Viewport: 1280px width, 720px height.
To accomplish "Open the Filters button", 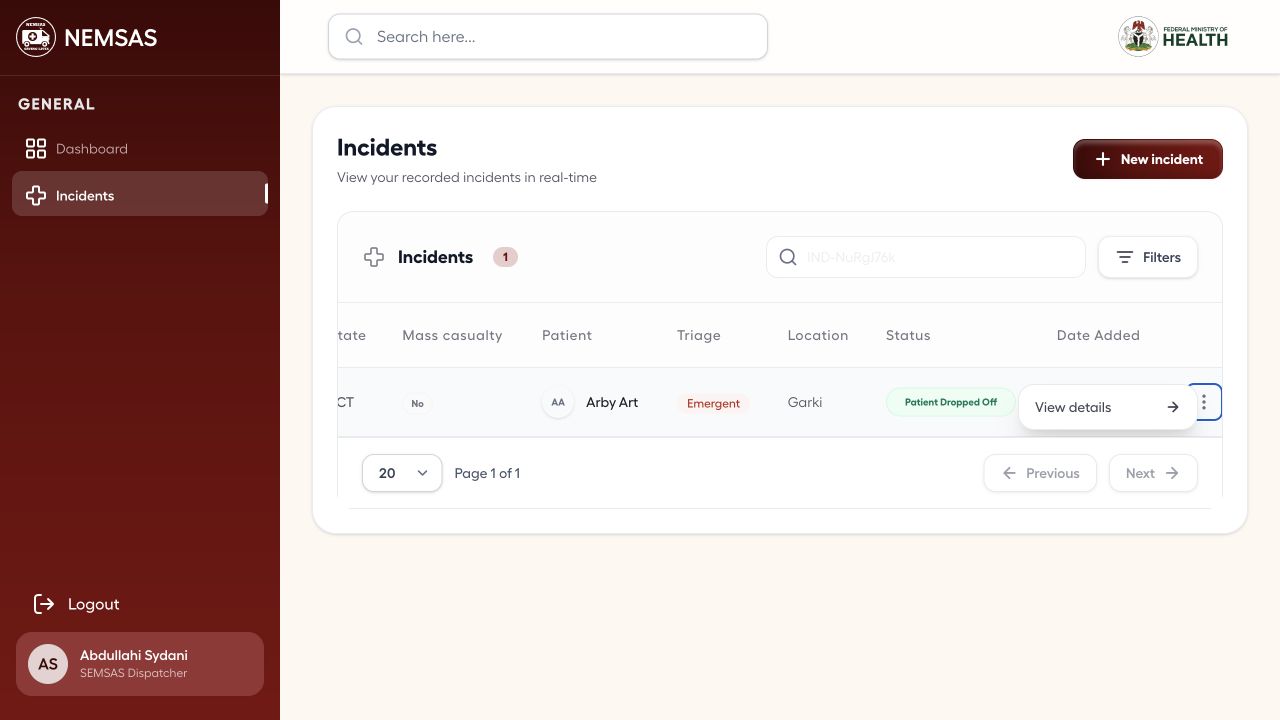I will 1148,257.
